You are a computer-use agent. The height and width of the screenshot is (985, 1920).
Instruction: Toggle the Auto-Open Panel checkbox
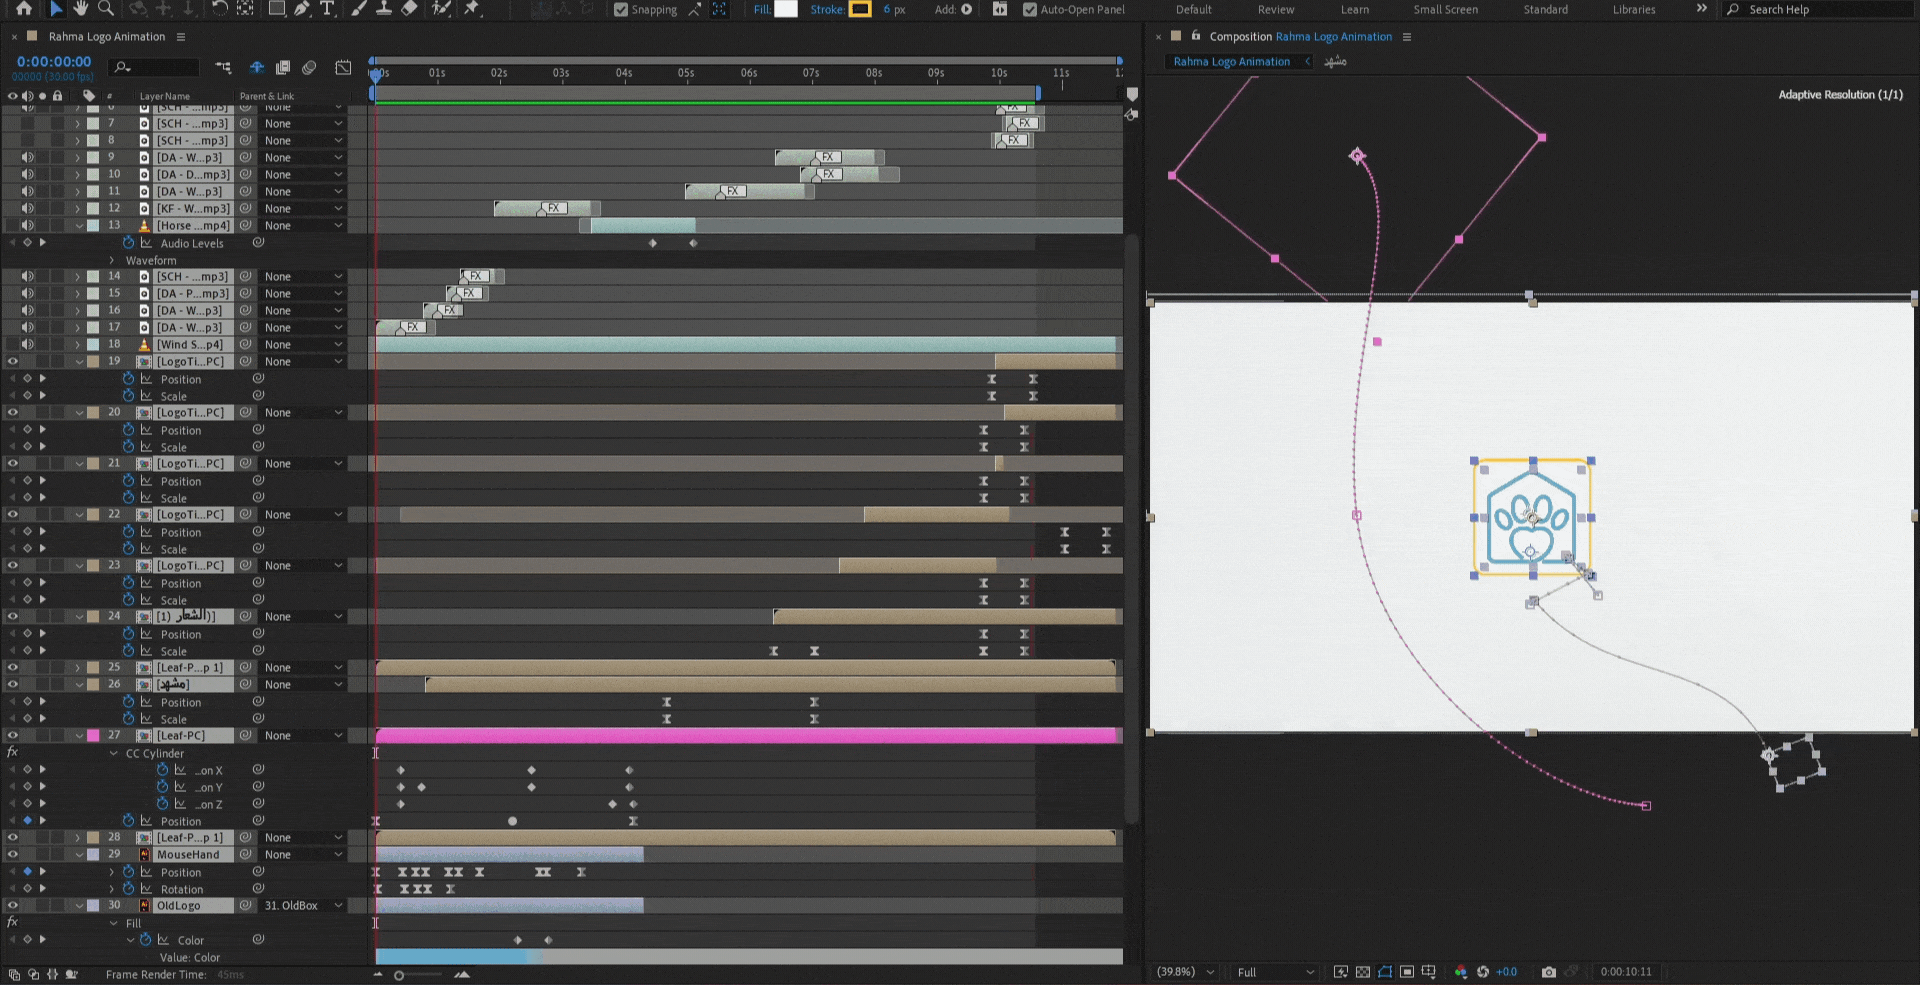(x=1030, y=9)
